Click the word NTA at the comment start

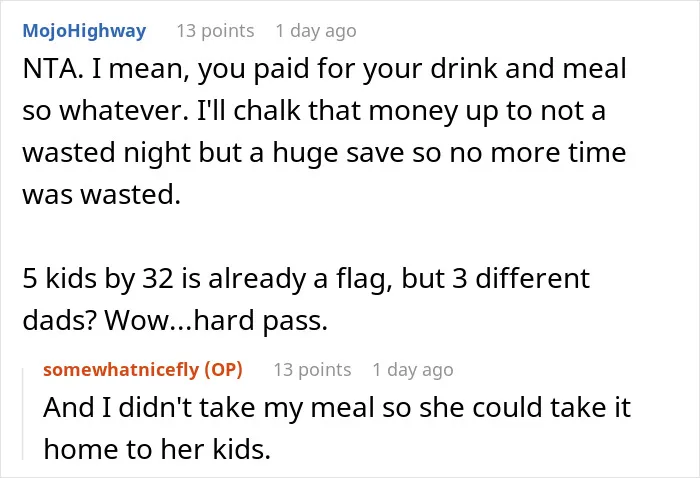click(x=50, y=69)
